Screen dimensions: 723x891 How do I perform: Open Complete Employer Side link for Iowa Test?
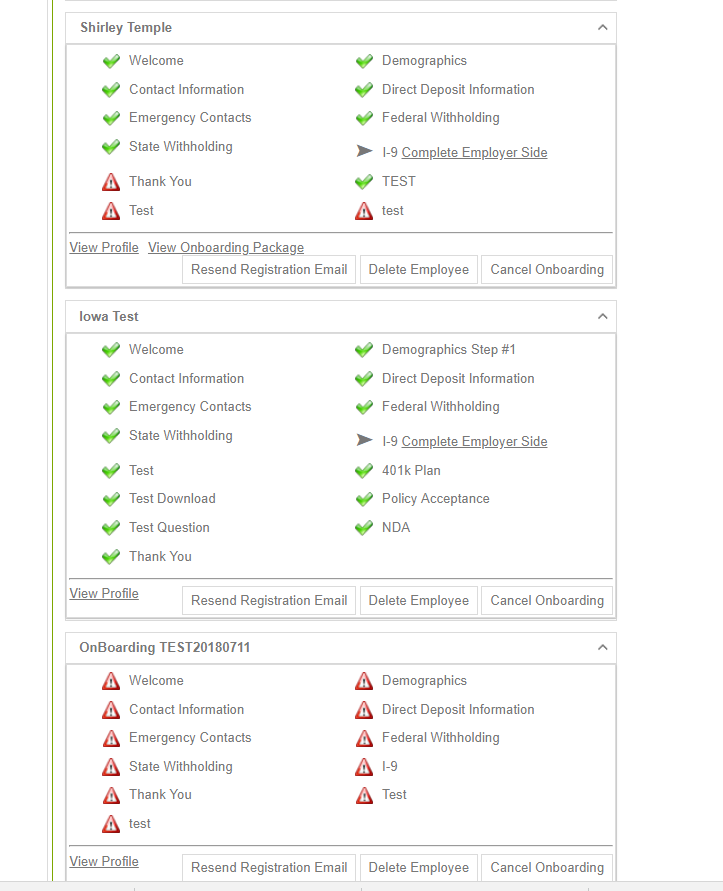475,442
